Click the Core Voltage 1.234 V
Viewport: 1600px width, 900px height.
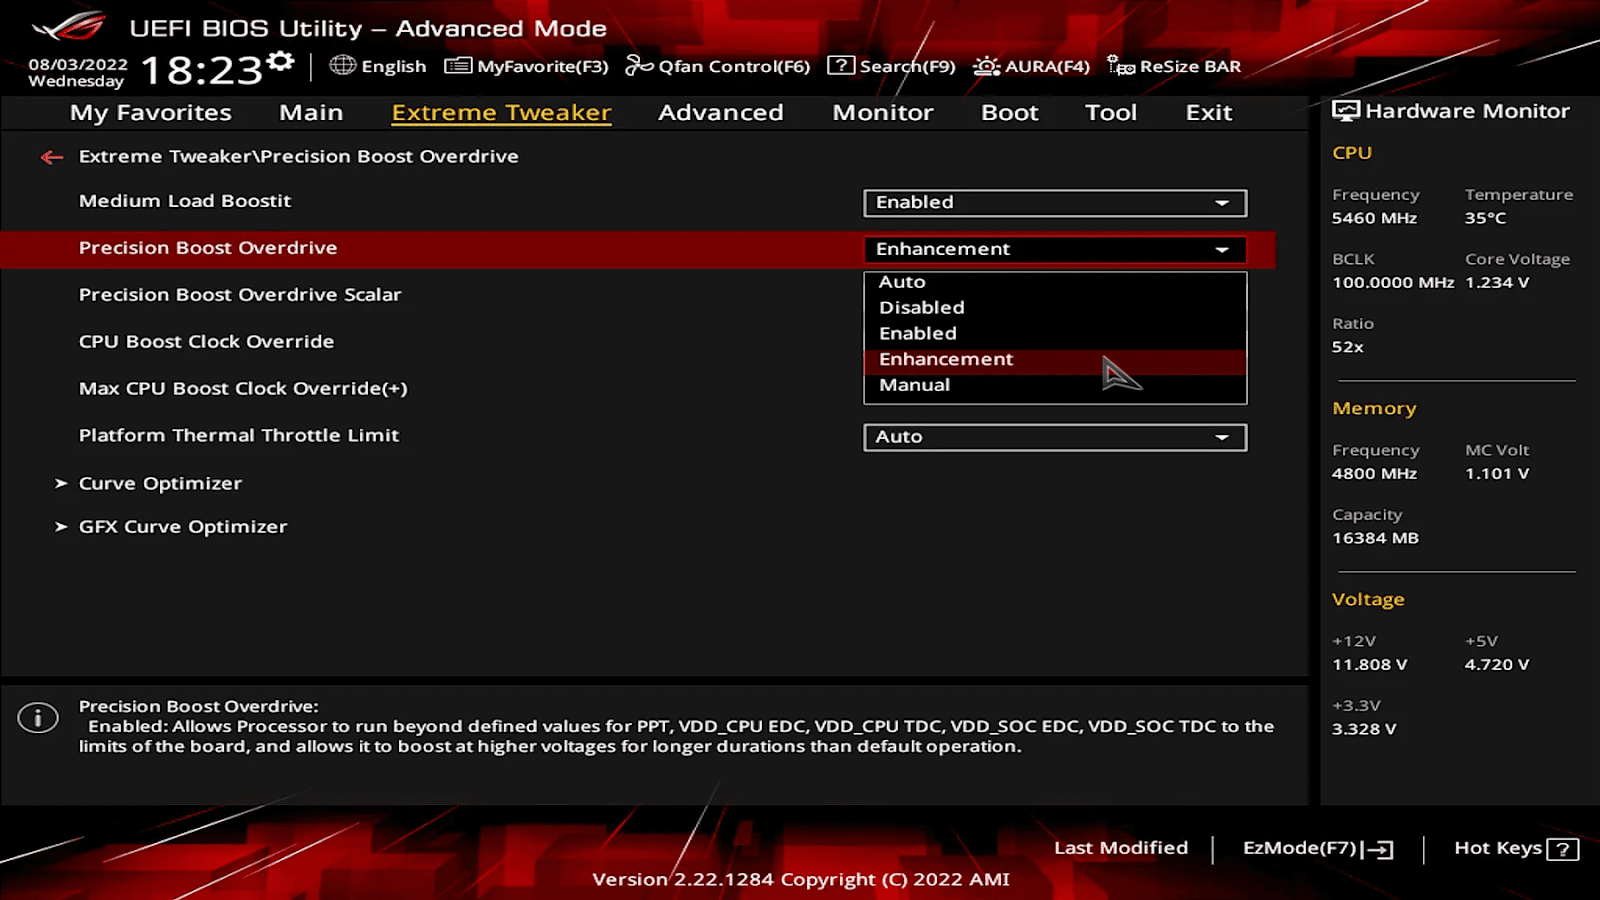[x=1497, y=283]
